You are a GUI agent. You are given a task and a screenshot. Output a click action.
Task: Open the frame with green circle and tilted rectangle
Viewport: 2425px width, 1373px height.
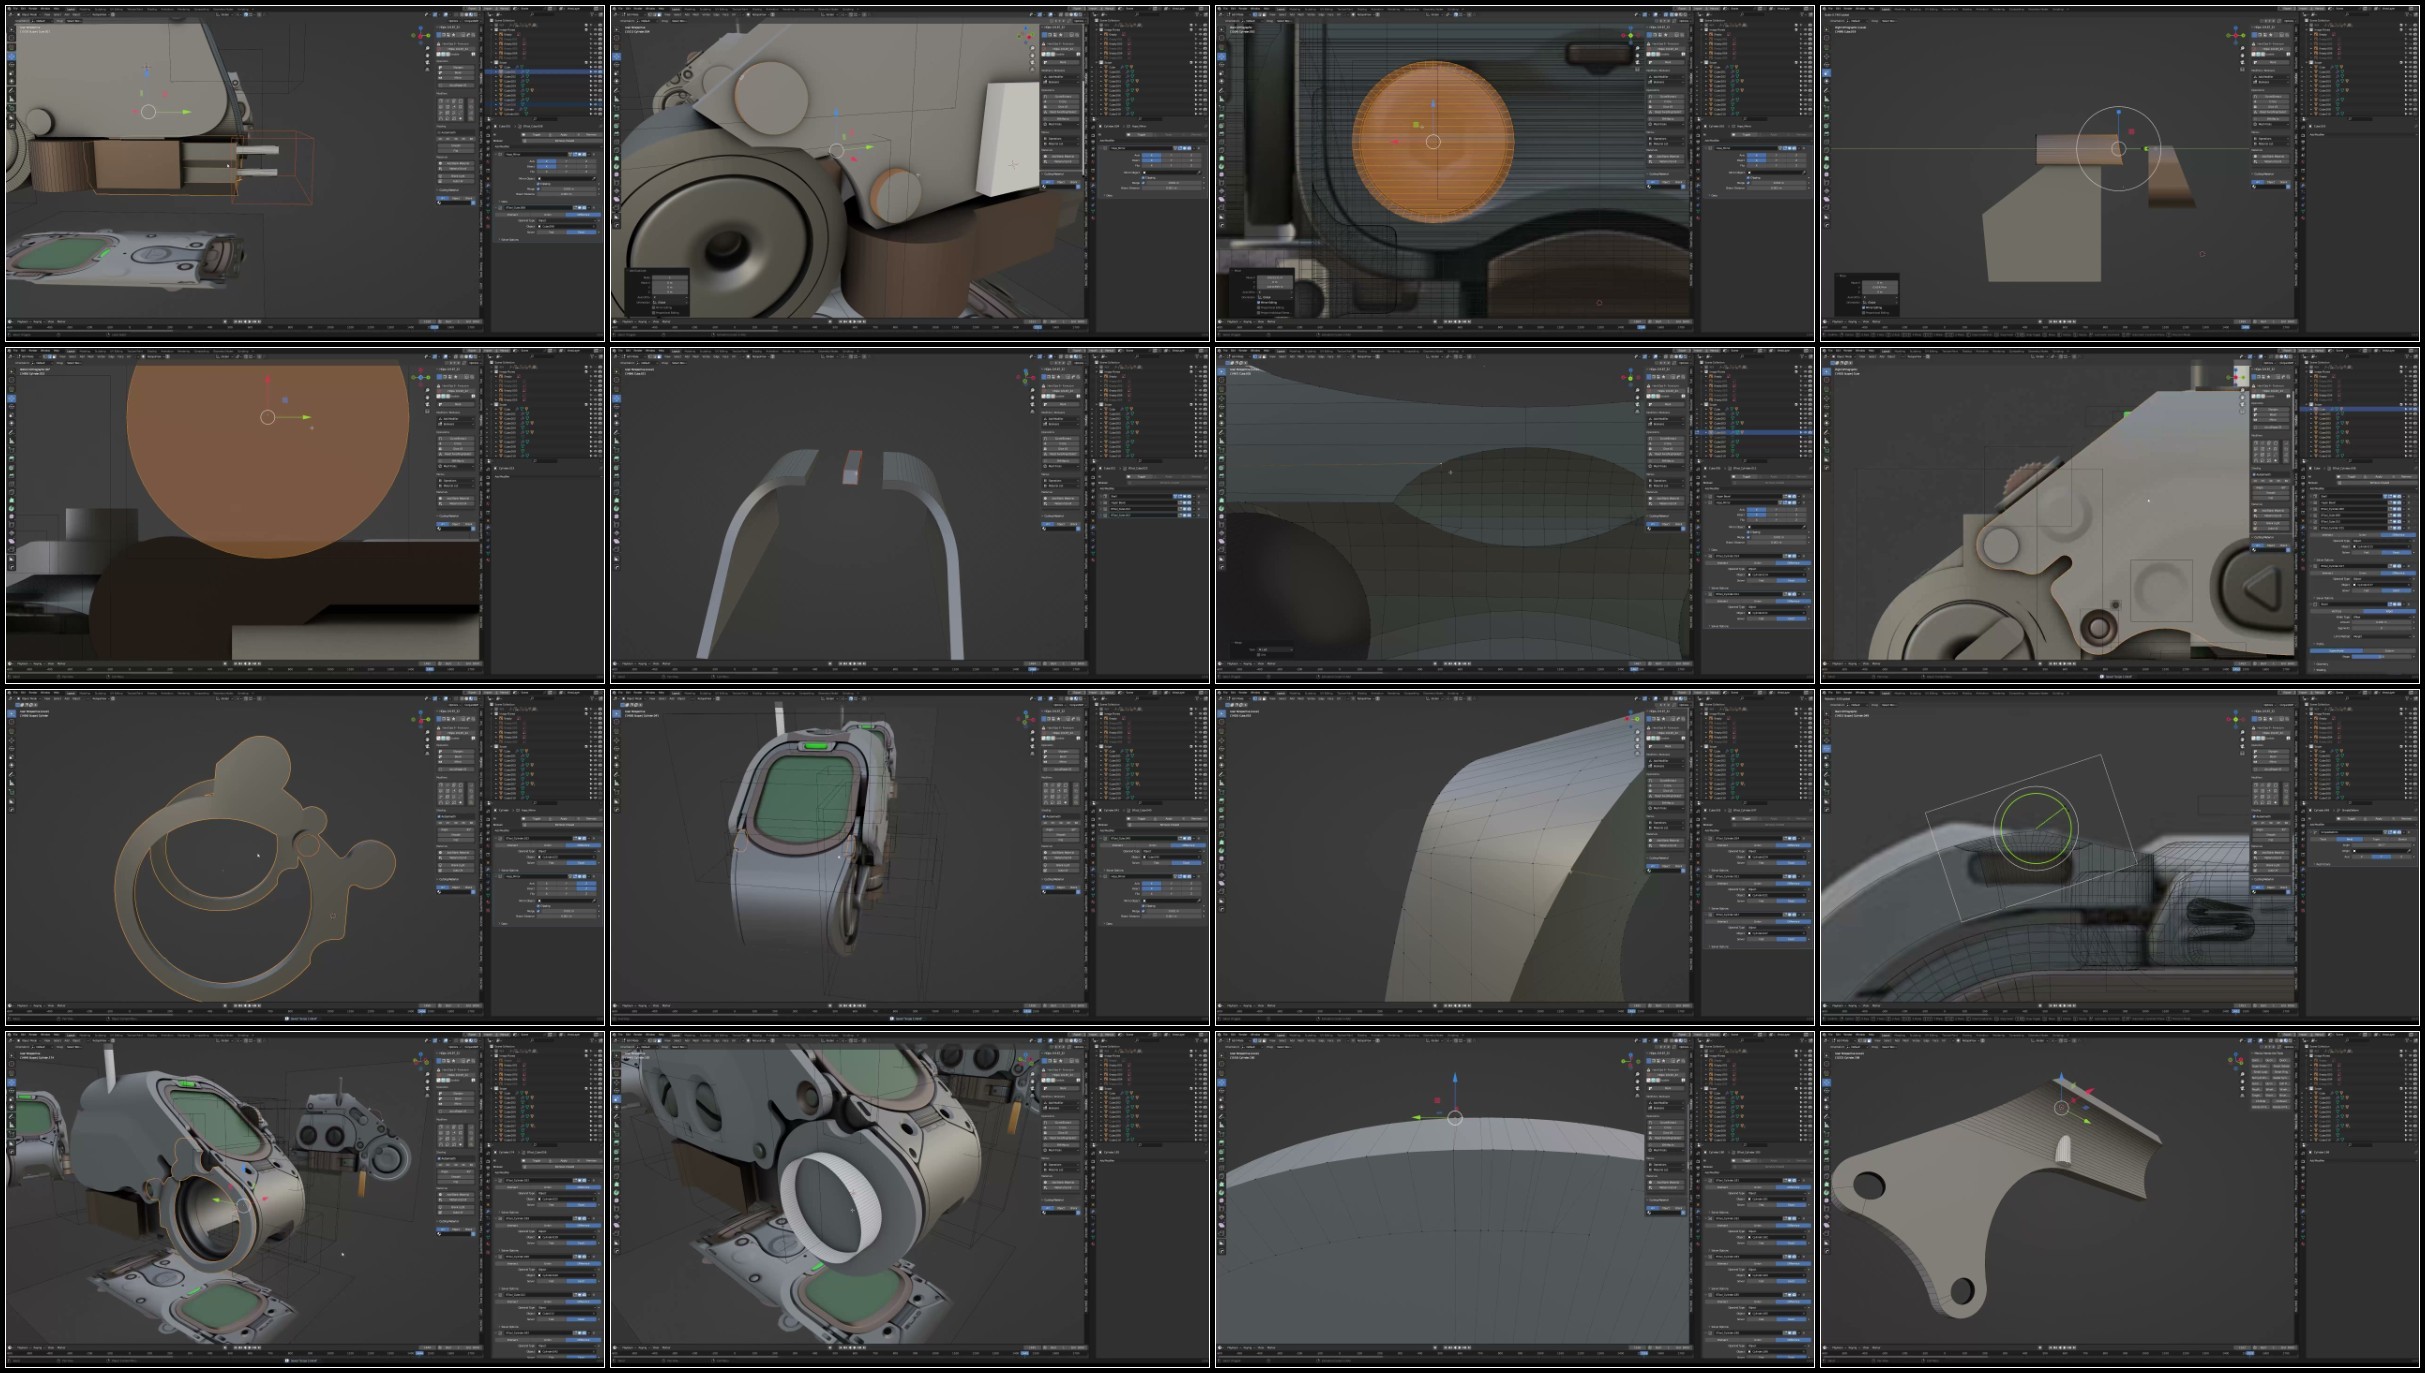(2120, 857)
